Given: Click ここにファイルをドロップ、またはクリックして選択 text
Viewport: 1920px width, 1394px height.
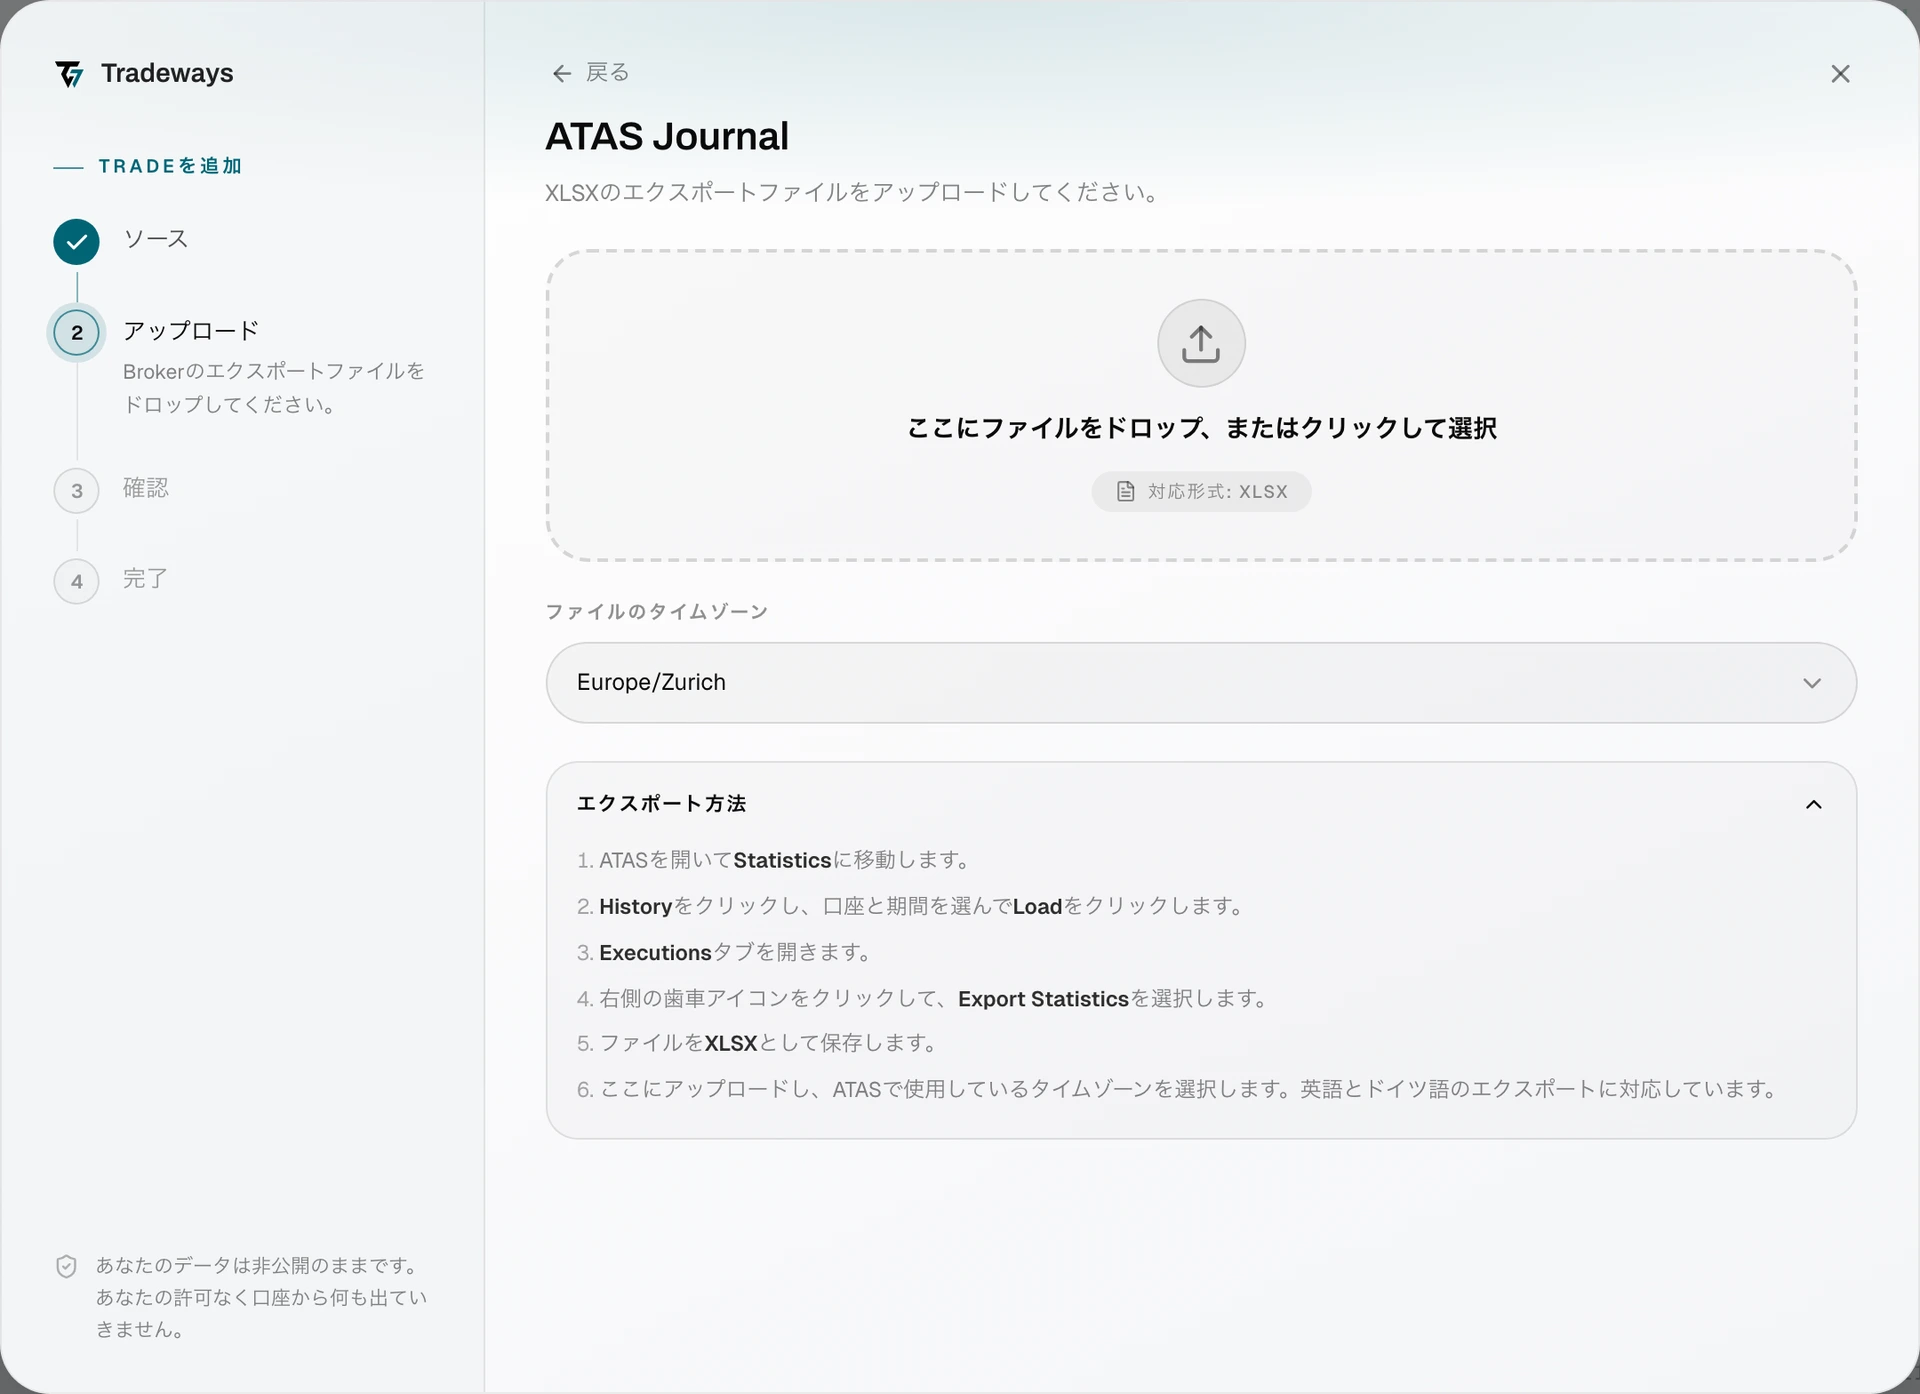Looking at the screenshot, I should click(x=1201, y=428).
